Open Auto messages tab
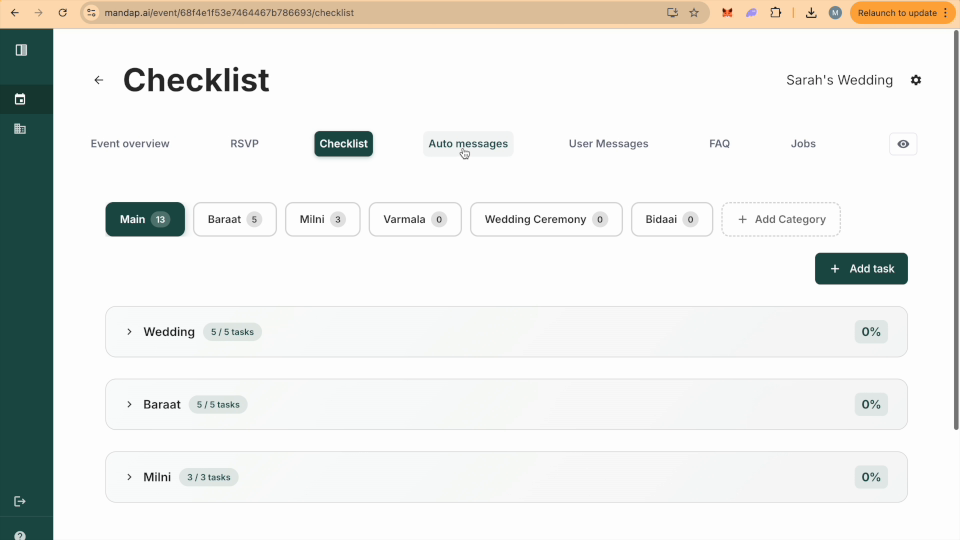This screenshot has width=960, height=540. click(468, 144)
